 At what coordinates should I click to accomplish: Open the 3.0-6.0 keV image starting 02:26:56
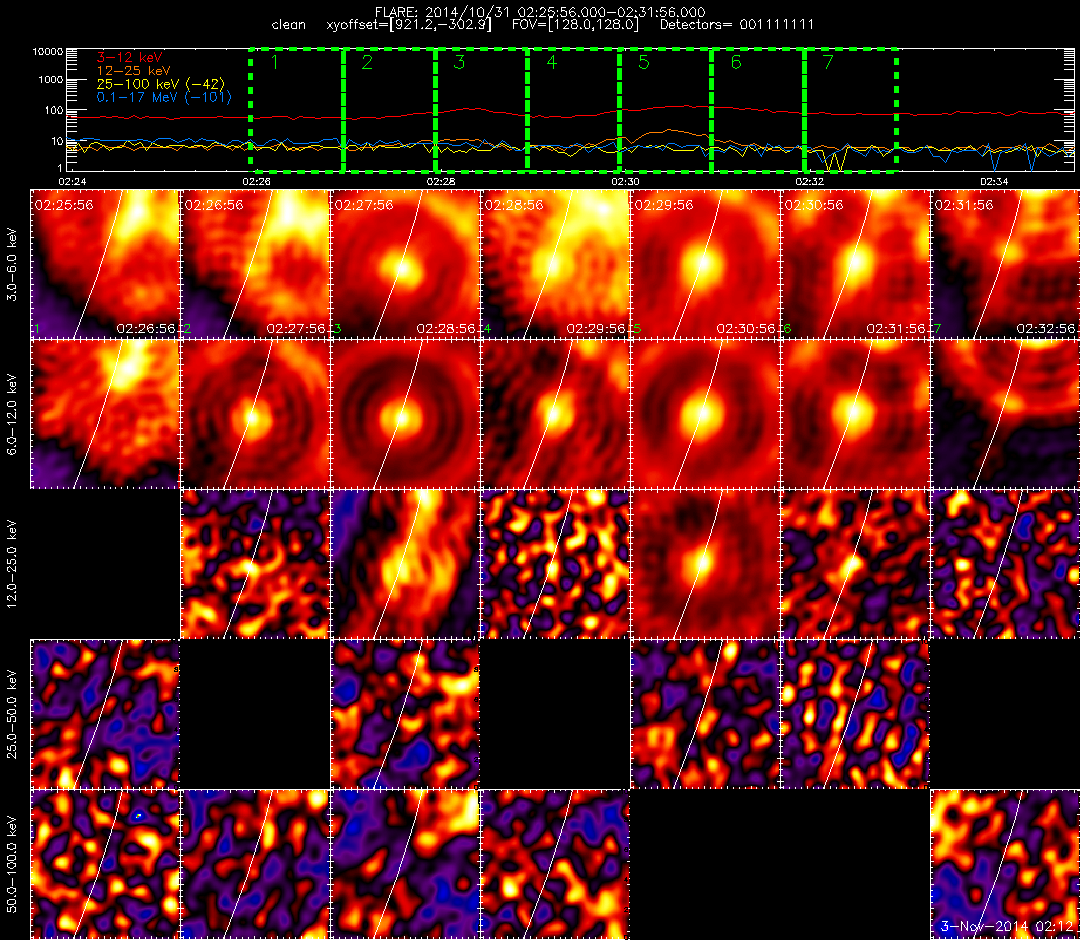pos(255,264)
